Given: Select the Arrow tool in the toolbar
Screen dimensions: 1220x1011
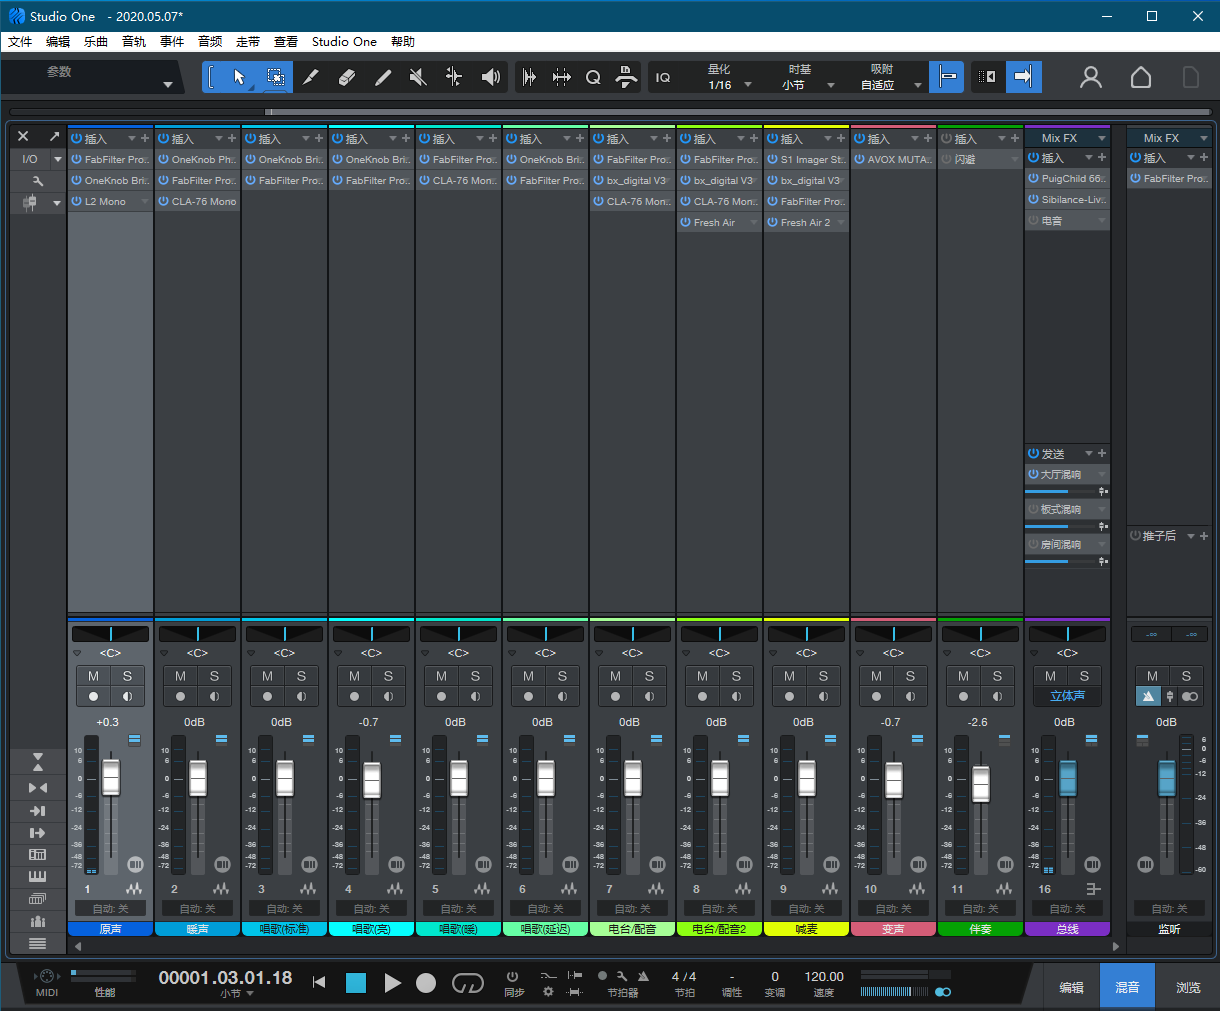Looking at the screenshot, I should [239, 77].
